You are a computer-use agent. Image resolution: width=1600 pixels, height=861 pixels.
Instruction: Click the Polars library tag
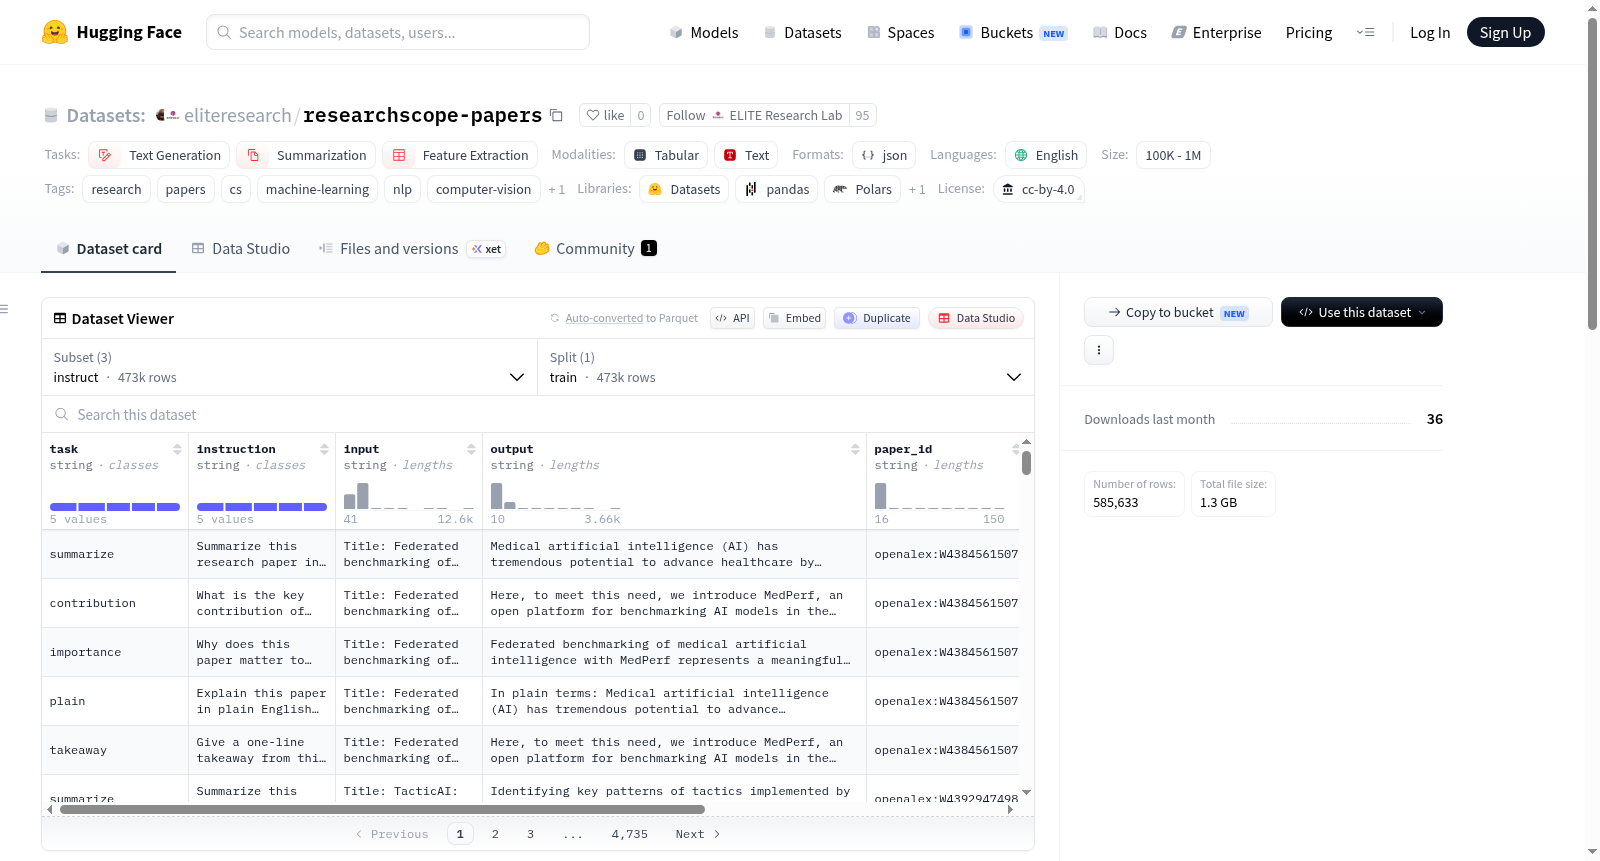862,189
